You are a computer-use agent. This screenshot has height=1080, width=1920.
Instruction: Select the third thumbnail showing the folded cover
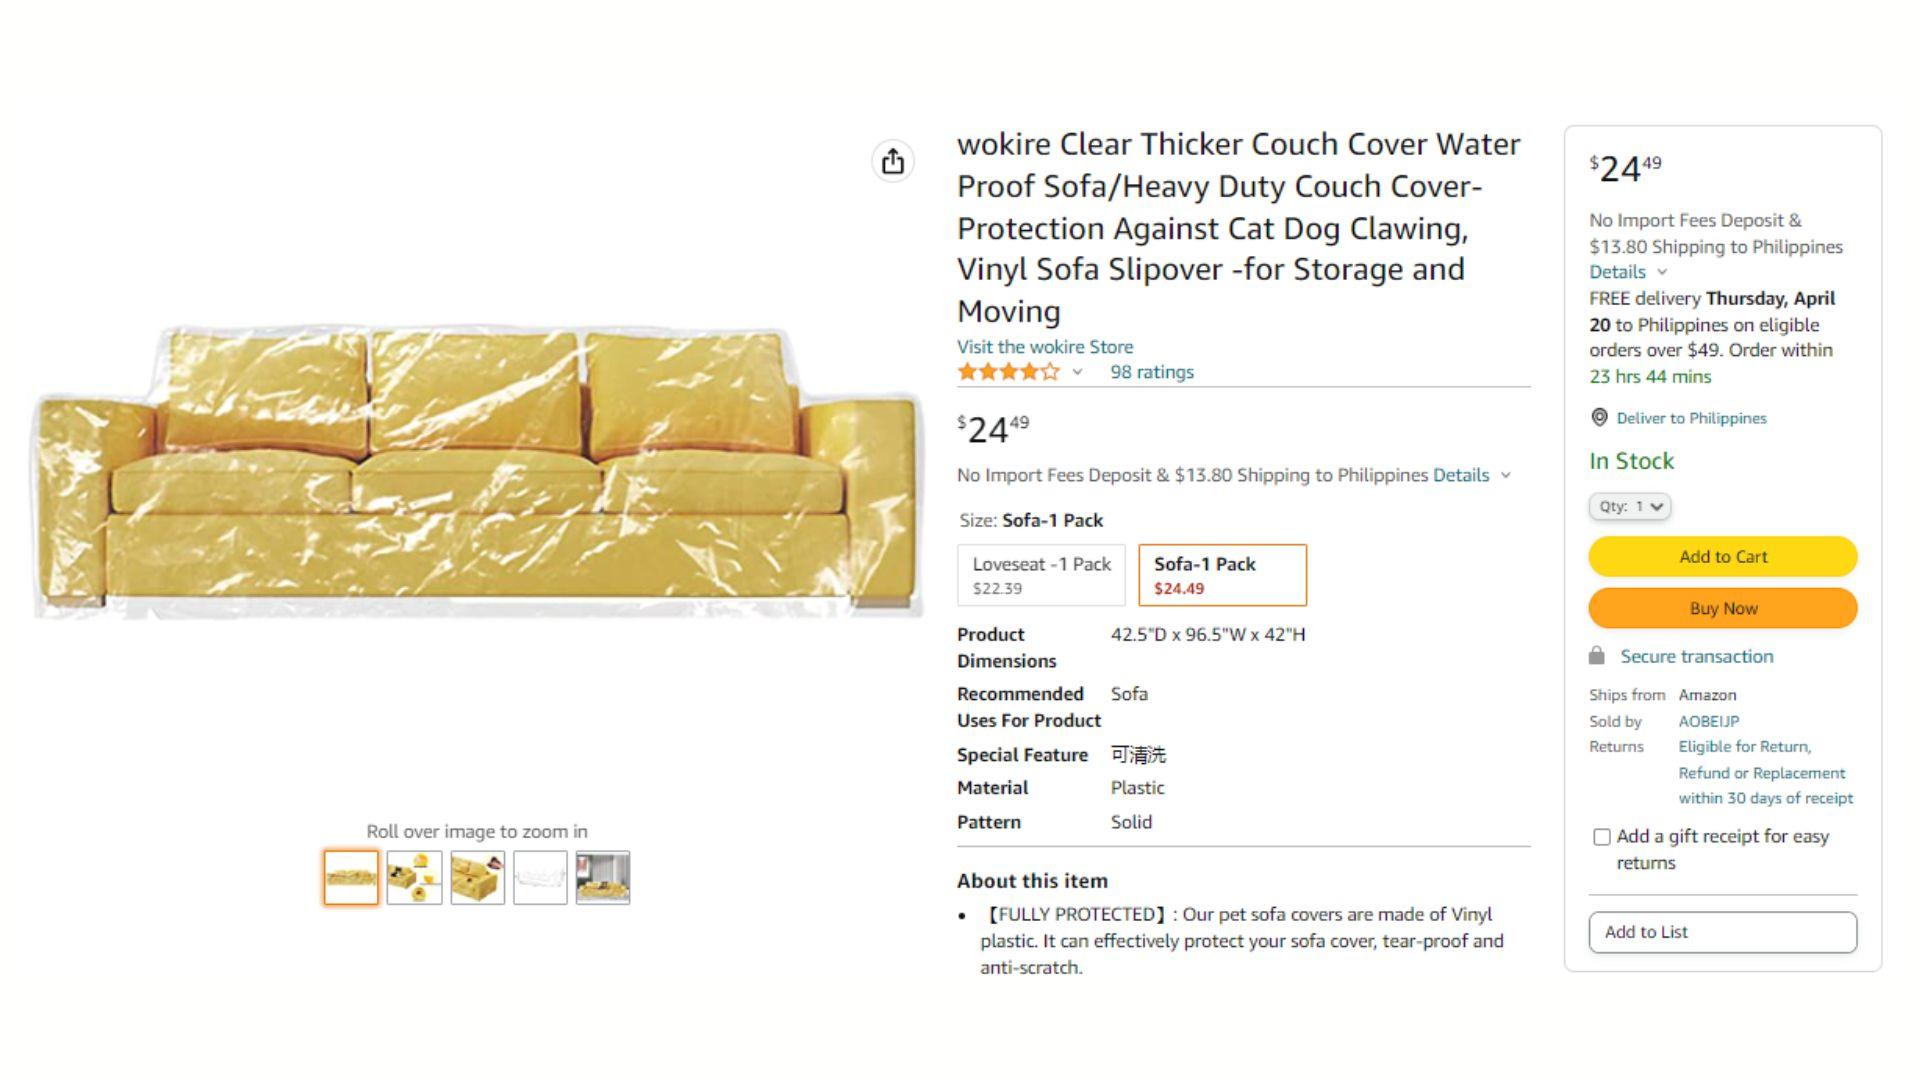[477, 877]
